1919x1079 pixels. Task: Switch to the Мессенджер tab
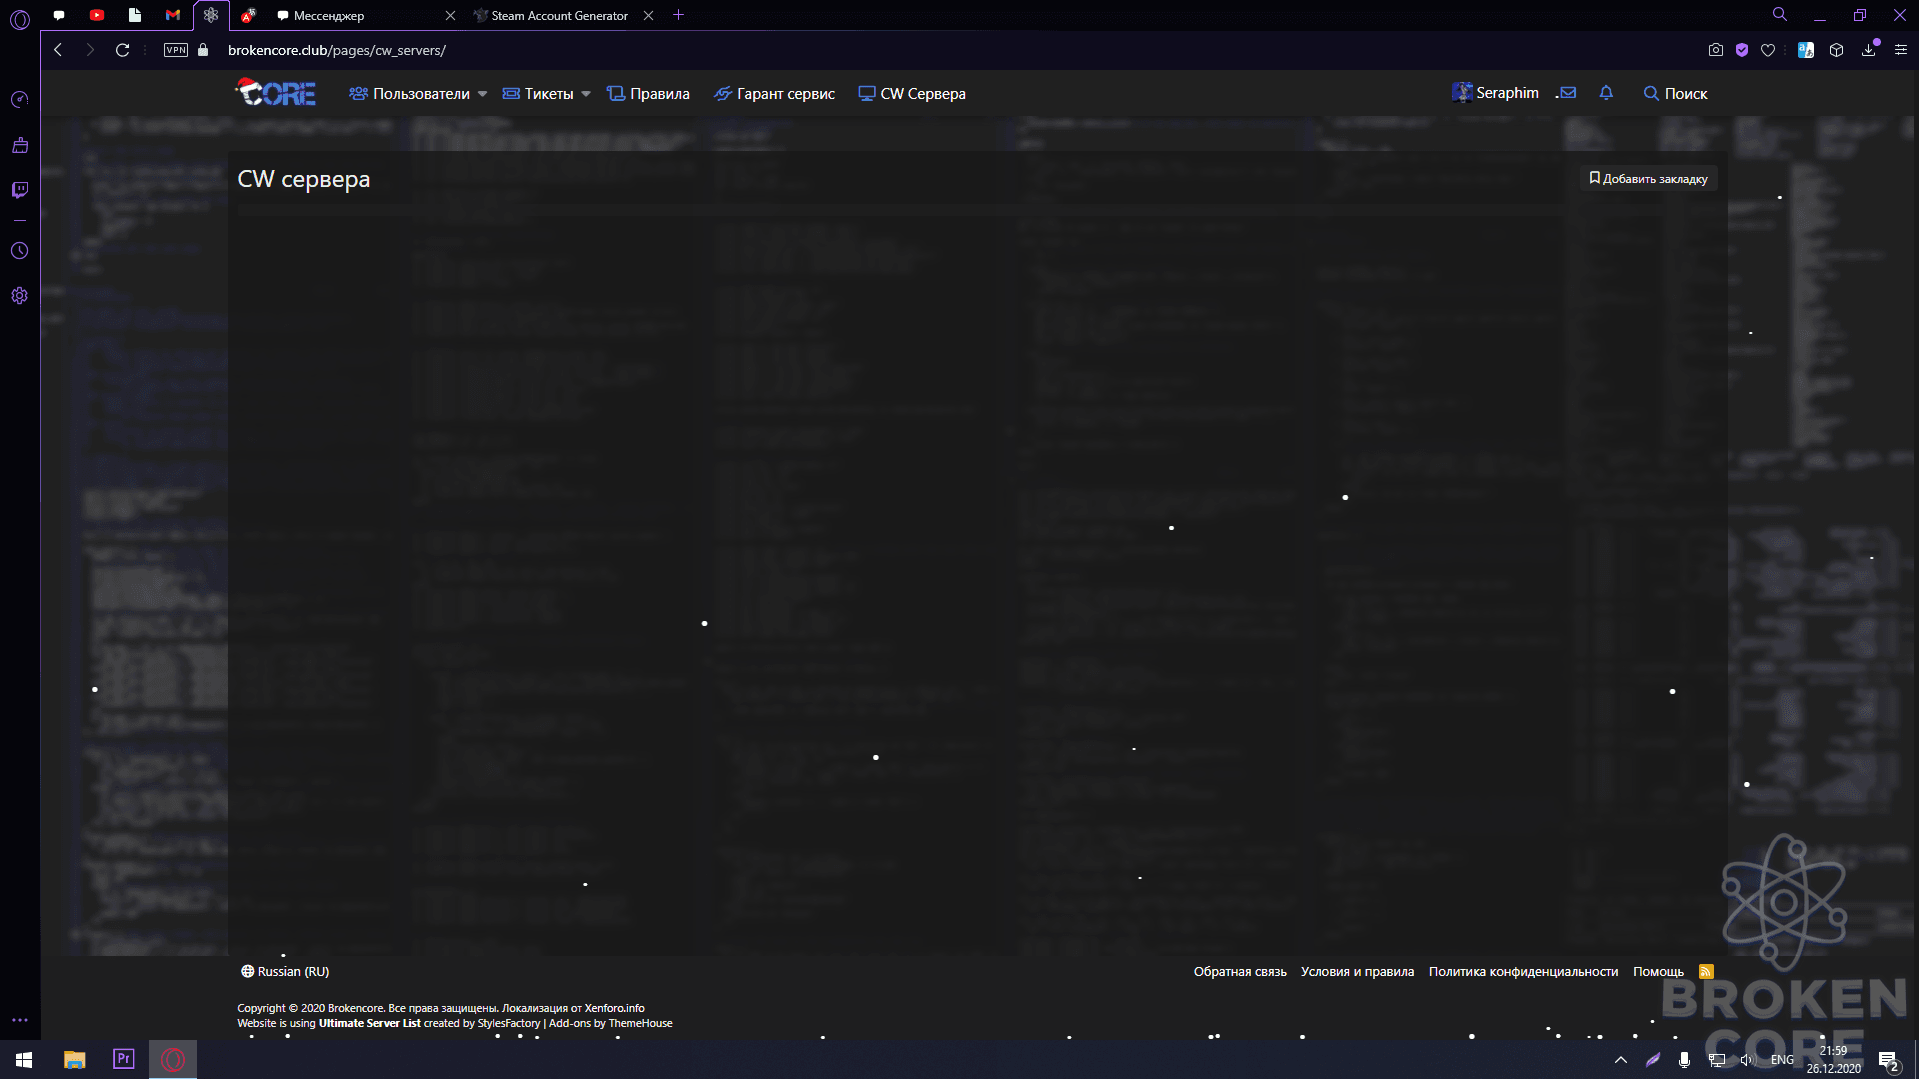pyautogui.click(x=365, y=16)
